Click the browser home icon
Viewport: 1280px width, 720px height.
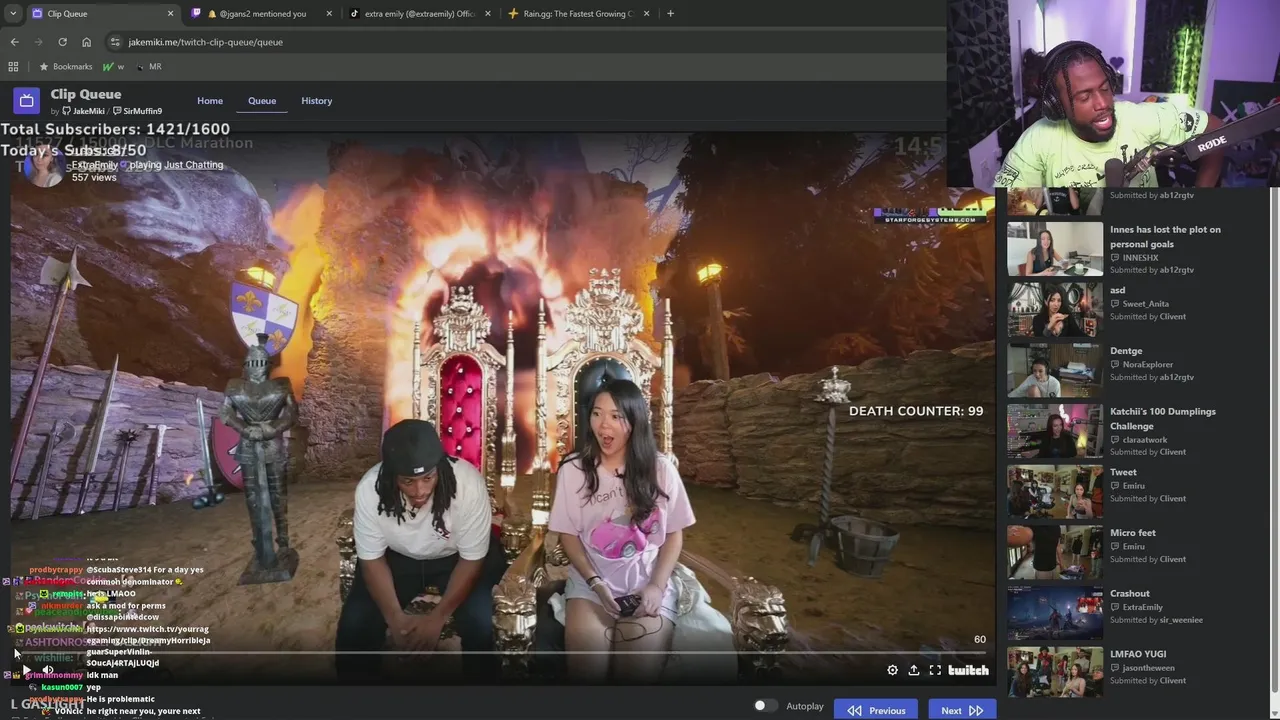pyautogui.click(x=86, y=42)
